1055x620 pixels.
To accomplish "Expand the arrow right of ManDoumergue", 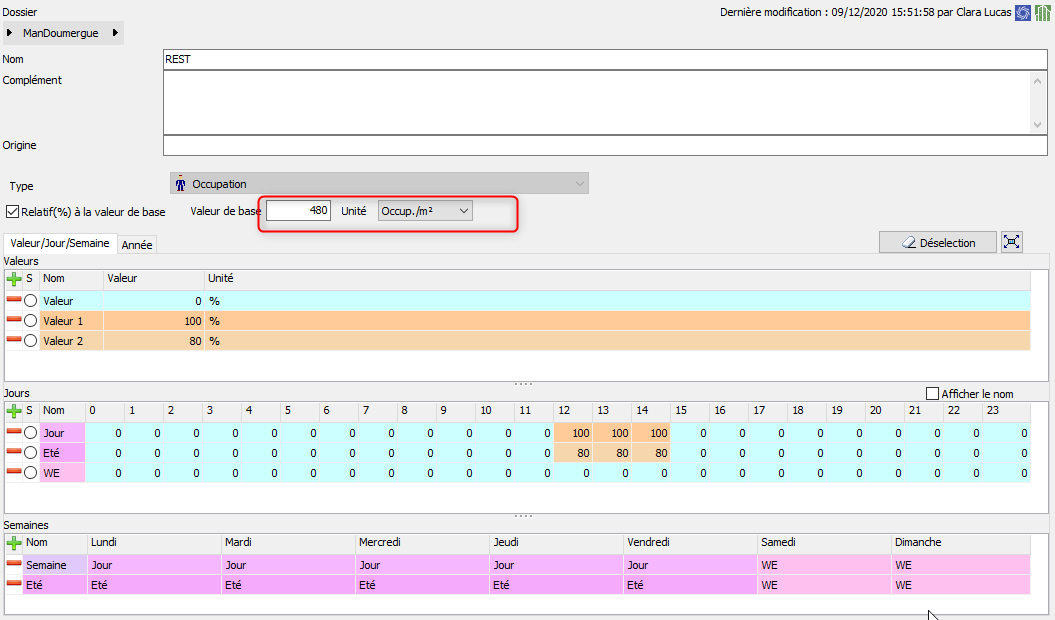I will tap(115, 33).
